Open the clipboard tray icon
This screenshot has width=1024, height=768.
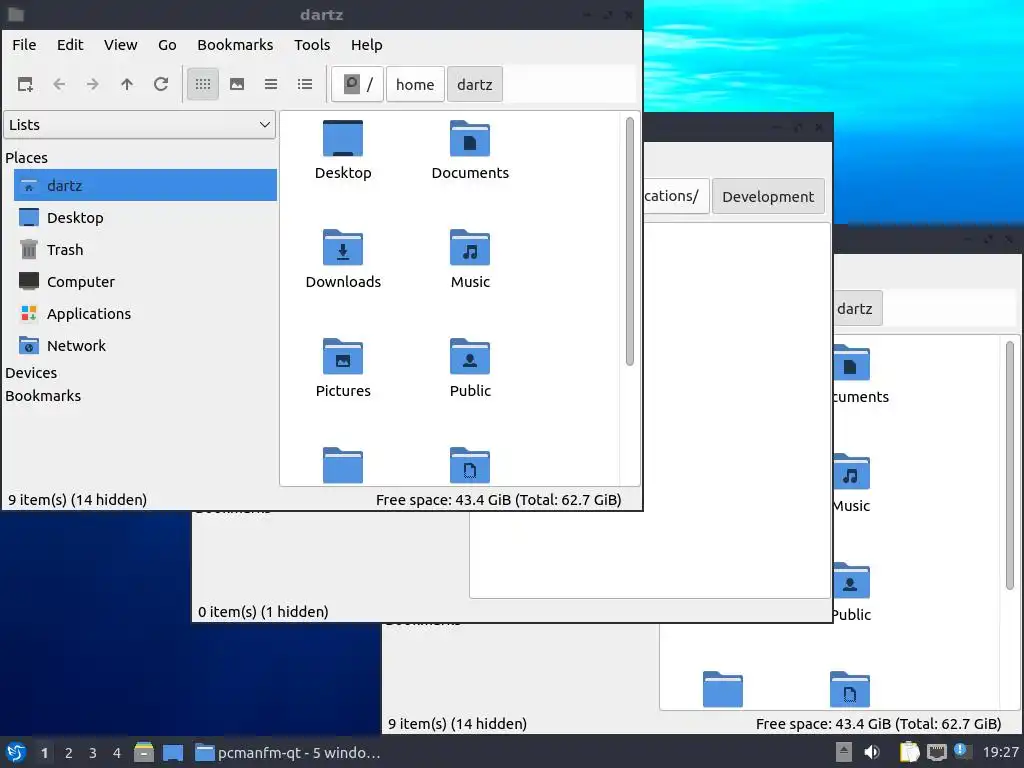[909, 752]
